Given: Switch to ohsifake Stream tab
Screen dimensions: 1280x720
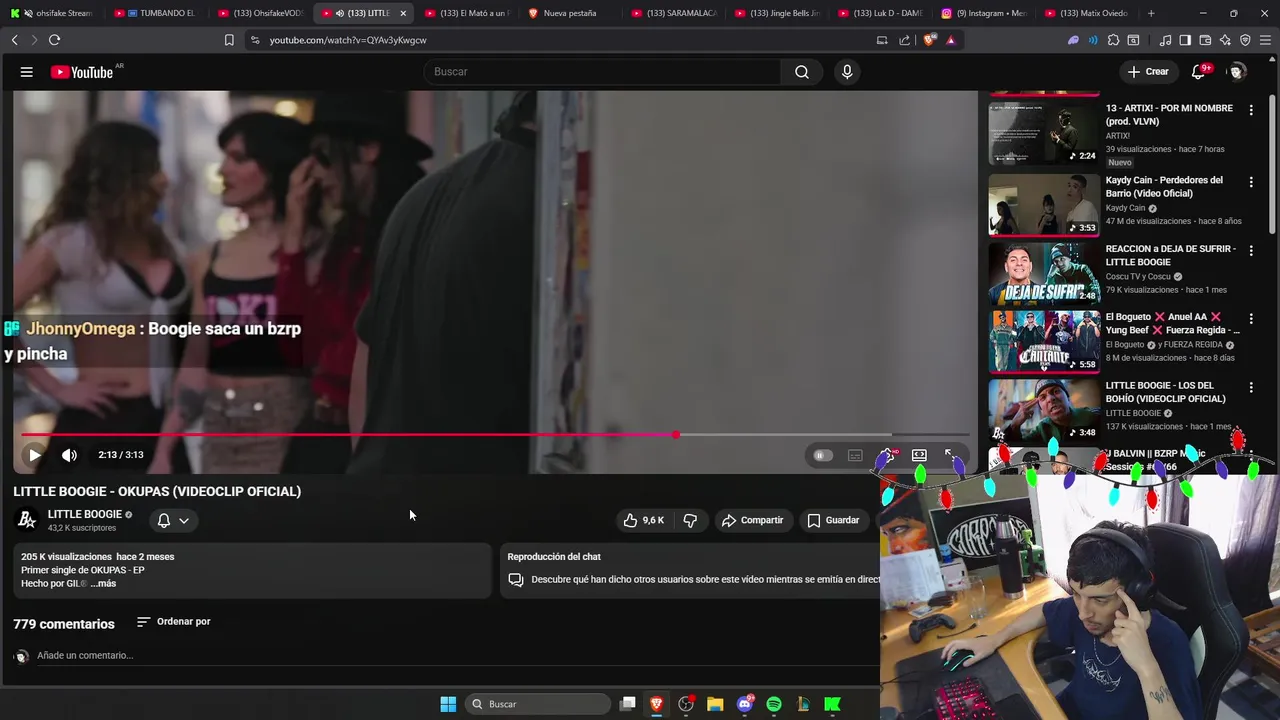Looking at the screenshot, I should tap(52, 13).
